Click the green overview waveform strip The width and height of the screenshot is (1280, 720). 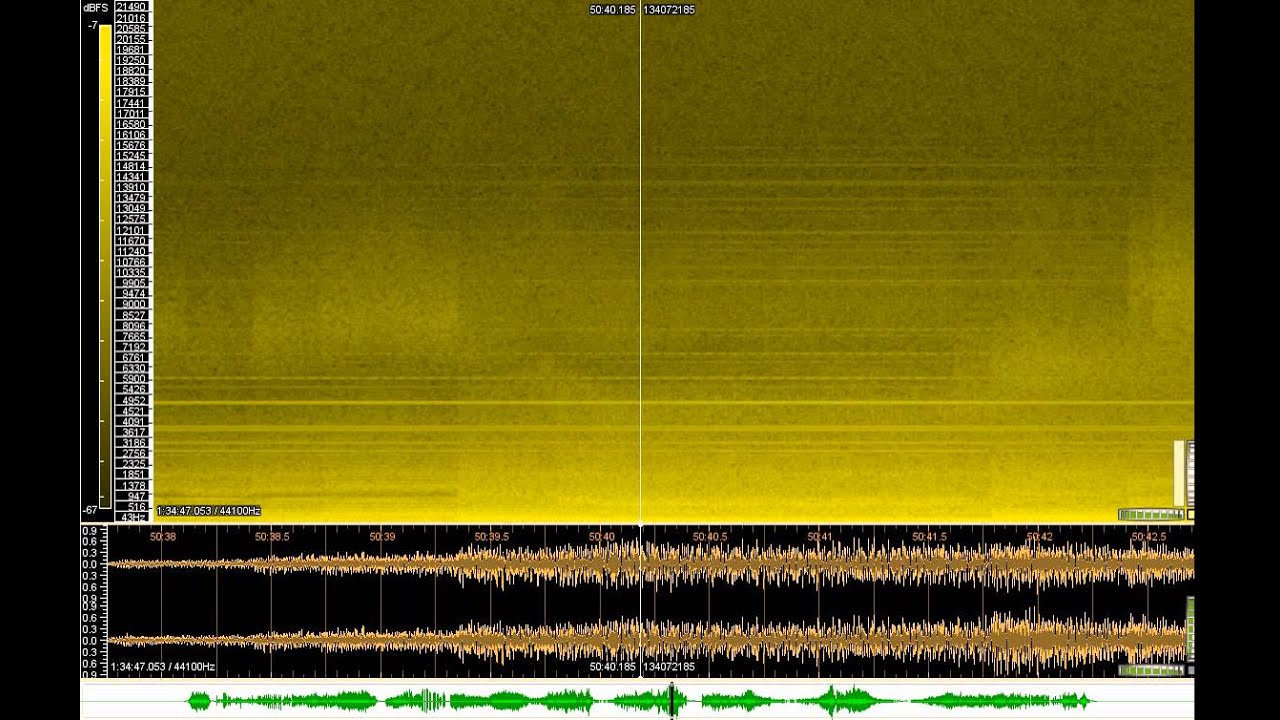(x=637, y=701)
